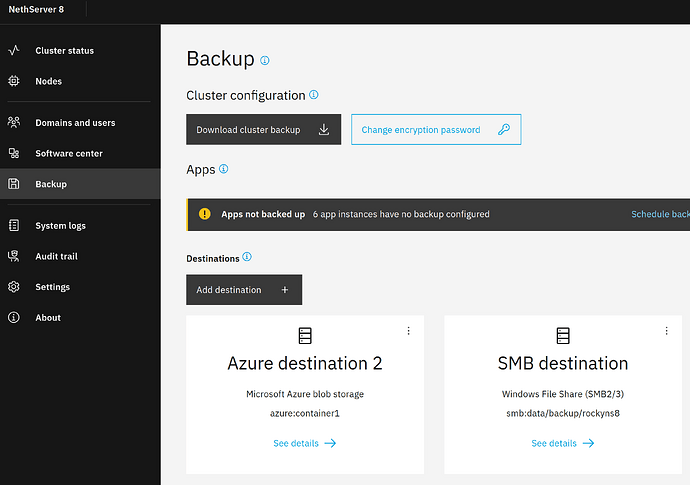Click the Domains and users people icon
690x485 pixels.
pos(14,122)
